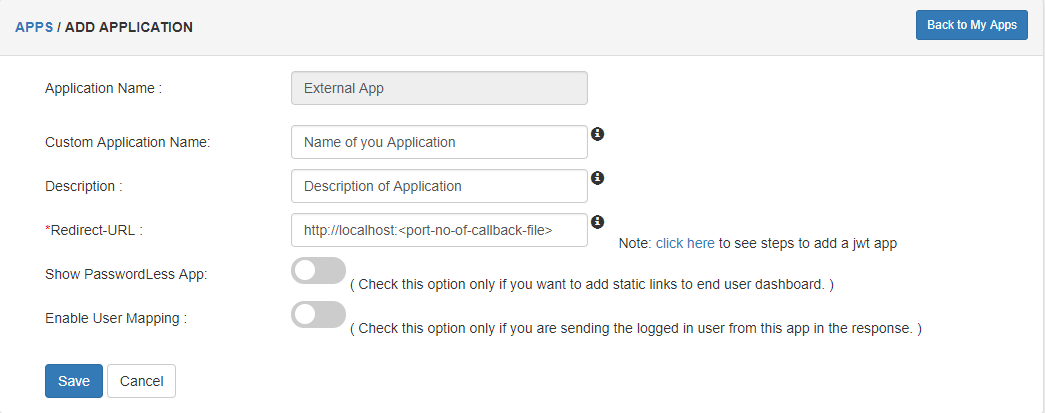
Task: Click the info icon beside Redirect-URL field
Action: [598, 221]
